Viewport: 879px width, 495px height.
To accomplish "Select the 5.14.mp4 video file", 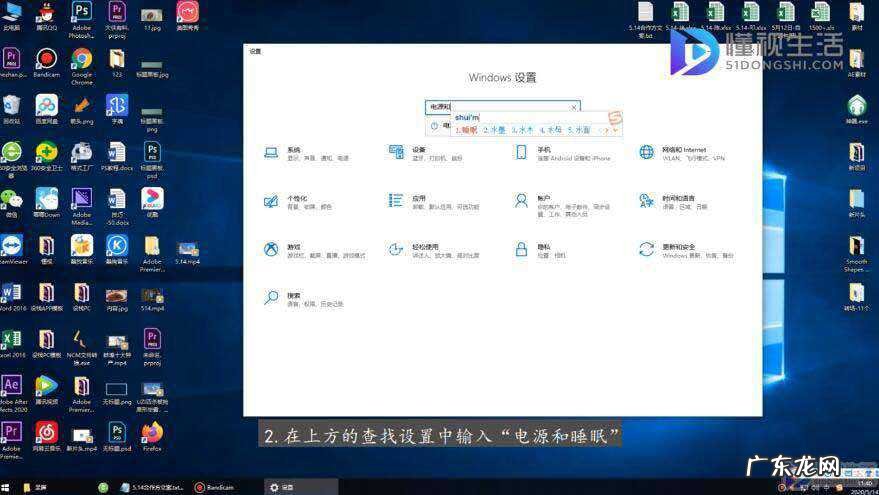I will tap(187, 252).
